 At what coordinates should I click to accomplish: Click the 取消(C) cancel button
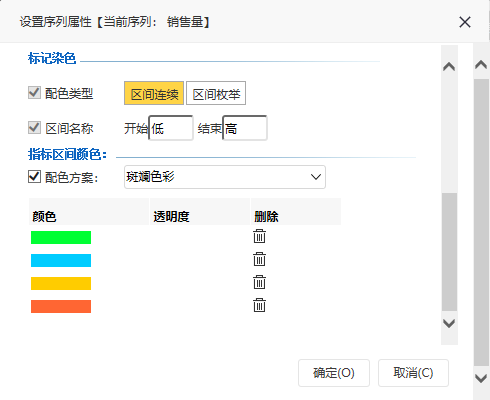(x=413, y=373)
